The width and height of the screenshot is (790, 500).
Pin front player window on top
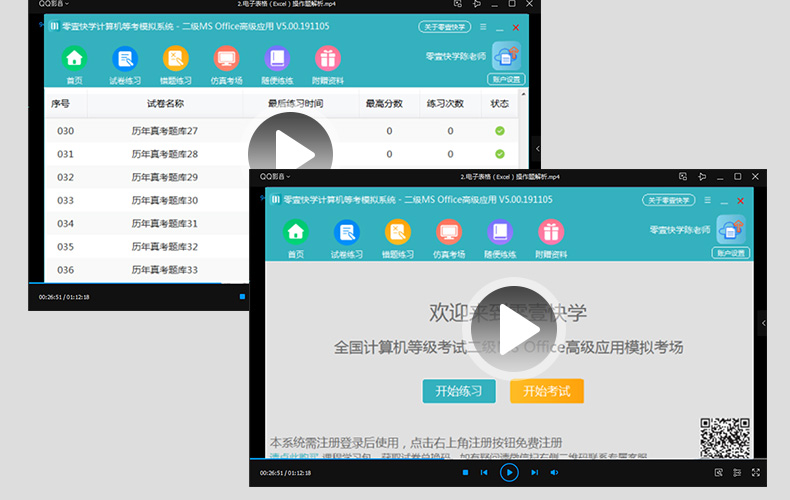[702, 176]
